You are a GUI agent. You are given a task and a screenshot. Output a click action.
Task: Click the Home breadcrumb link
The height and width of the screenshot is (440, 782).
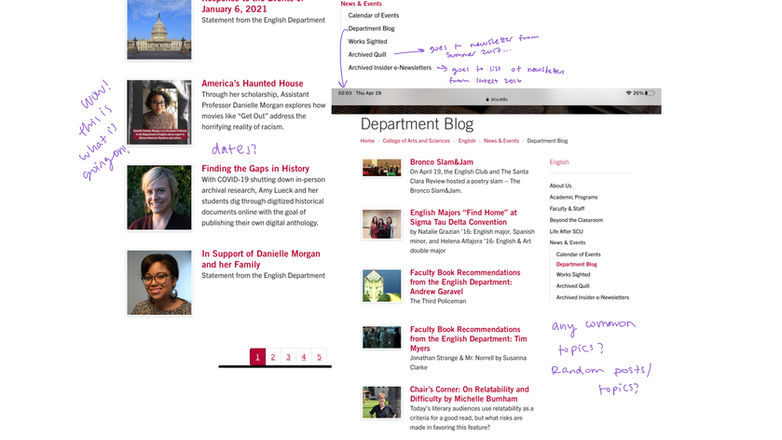(x=368, y=141)
